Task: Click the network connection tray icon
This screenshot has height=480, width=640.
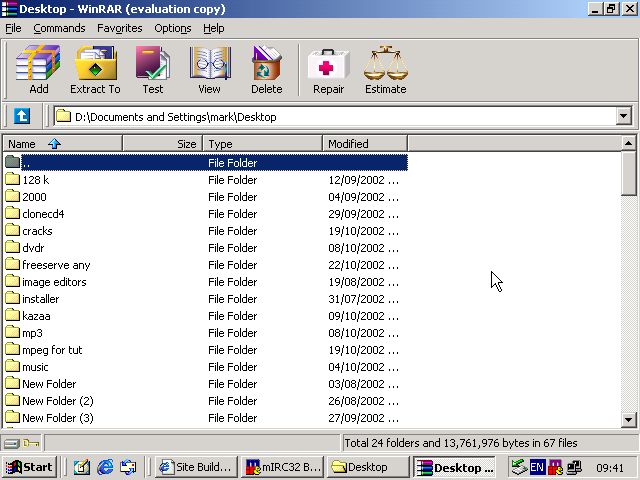Action: pos(574,467)
